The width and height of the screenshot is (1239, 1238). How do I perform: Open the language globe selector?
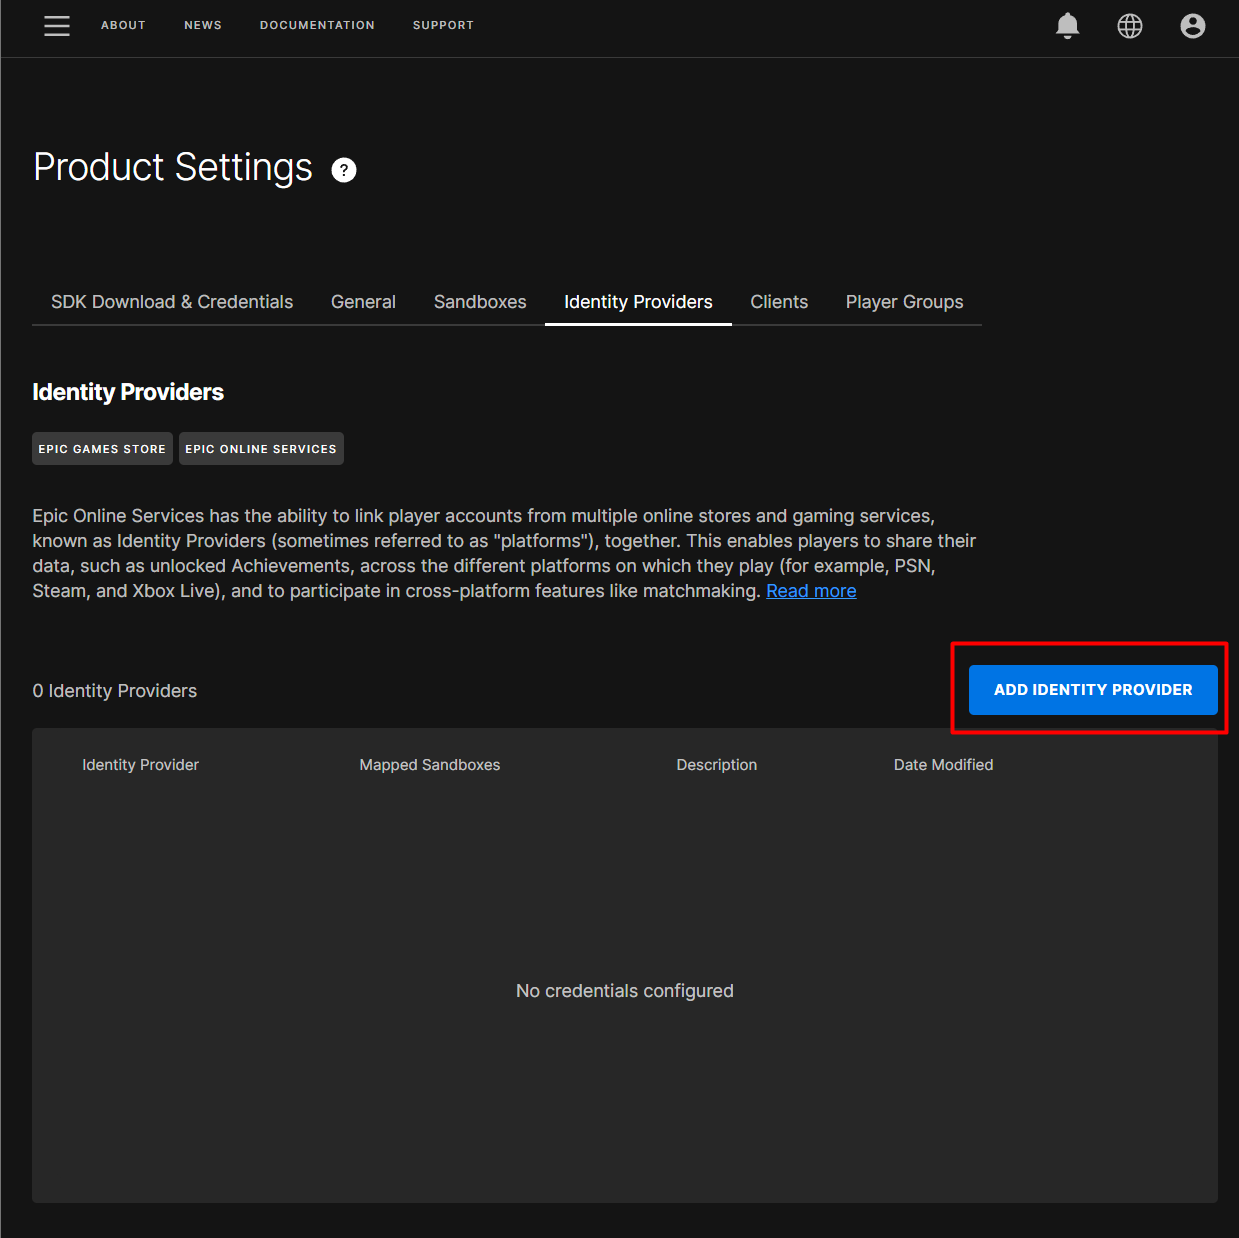[x=1129, y=26]
